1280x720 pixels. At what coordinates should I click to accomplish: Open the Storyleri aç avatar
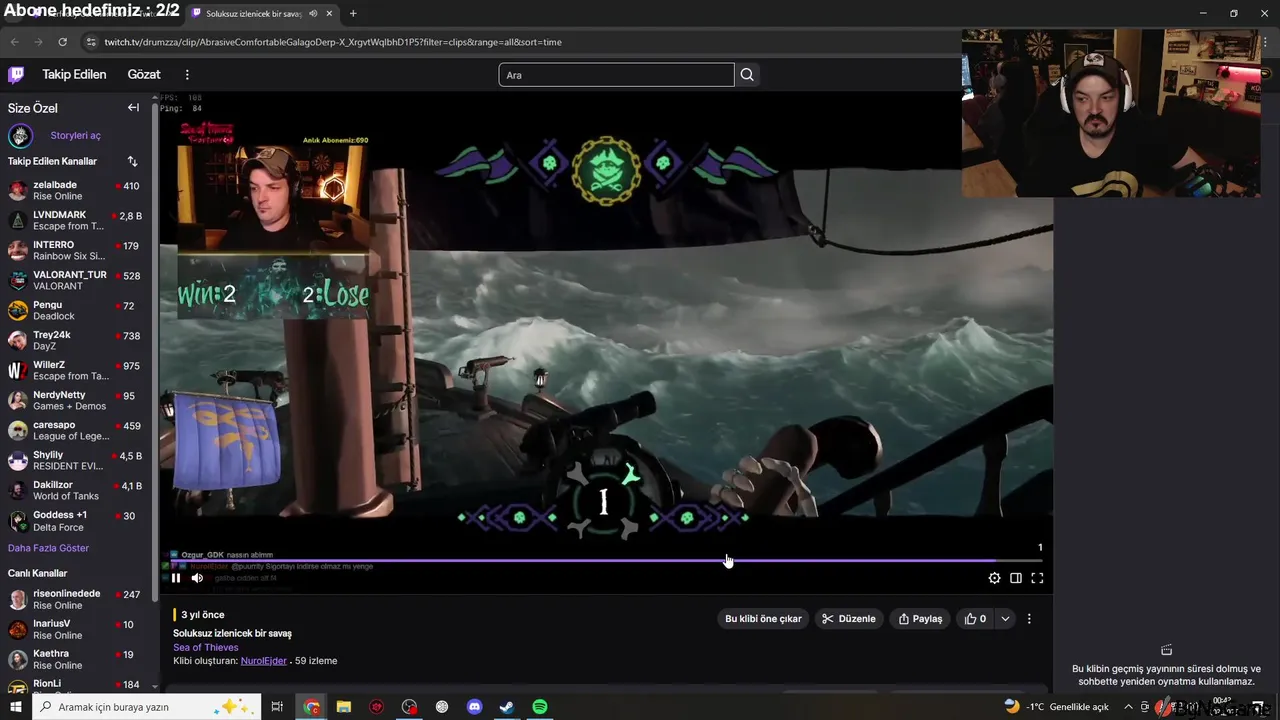pos(20,136)
